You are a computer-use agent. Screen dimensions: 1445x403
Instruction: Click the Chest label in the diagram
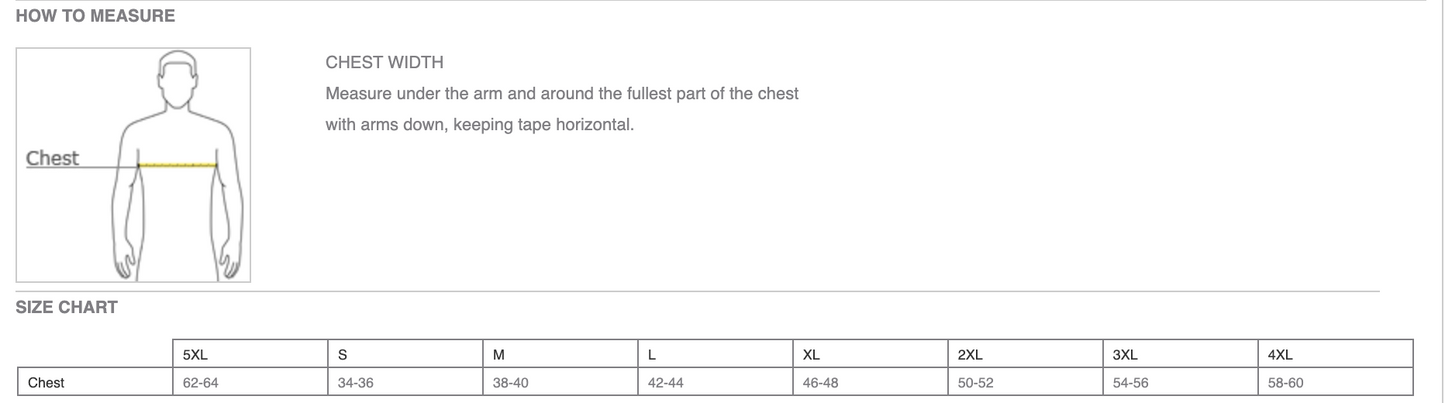[x=52, y=158]
